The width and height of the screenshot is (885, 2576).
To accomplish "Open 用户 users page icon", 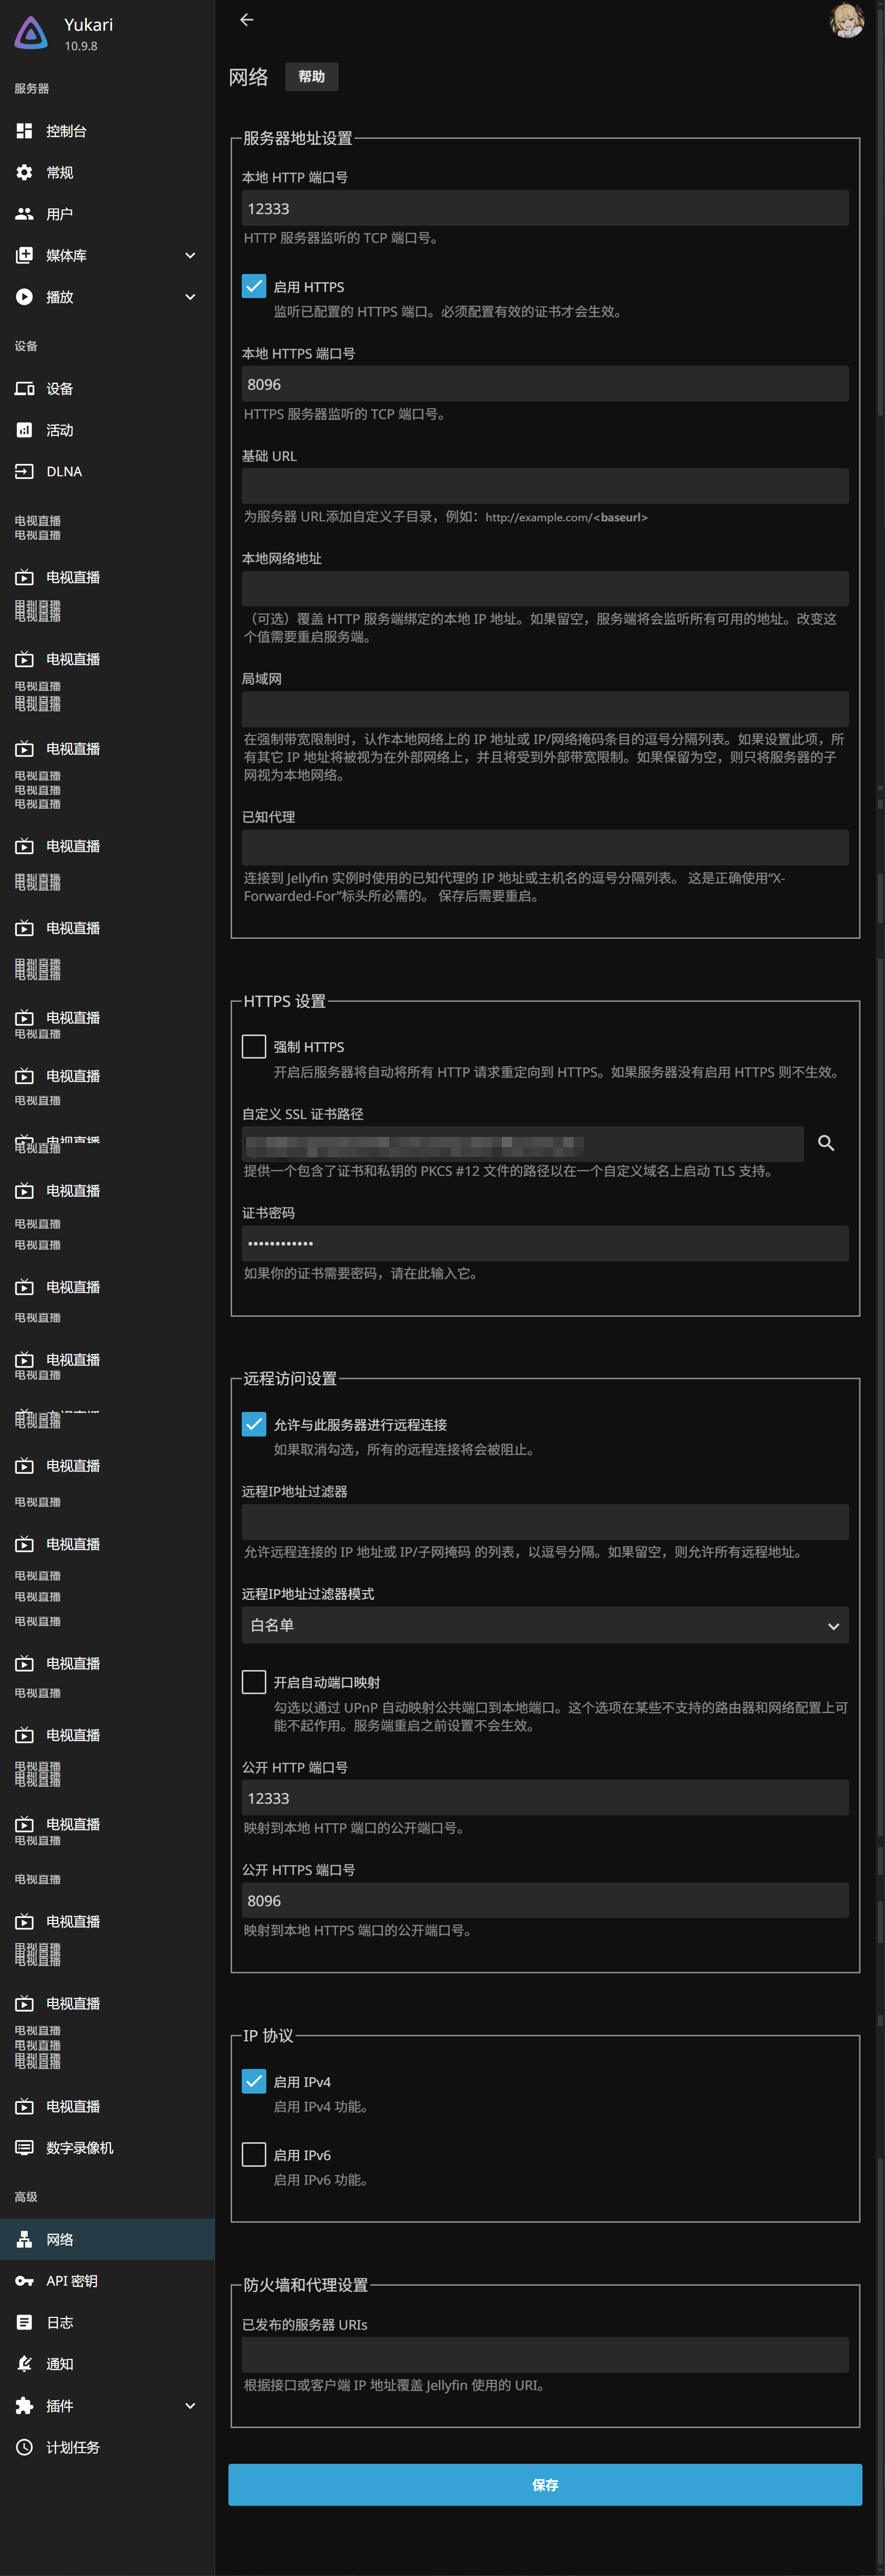I will point(24,214).
